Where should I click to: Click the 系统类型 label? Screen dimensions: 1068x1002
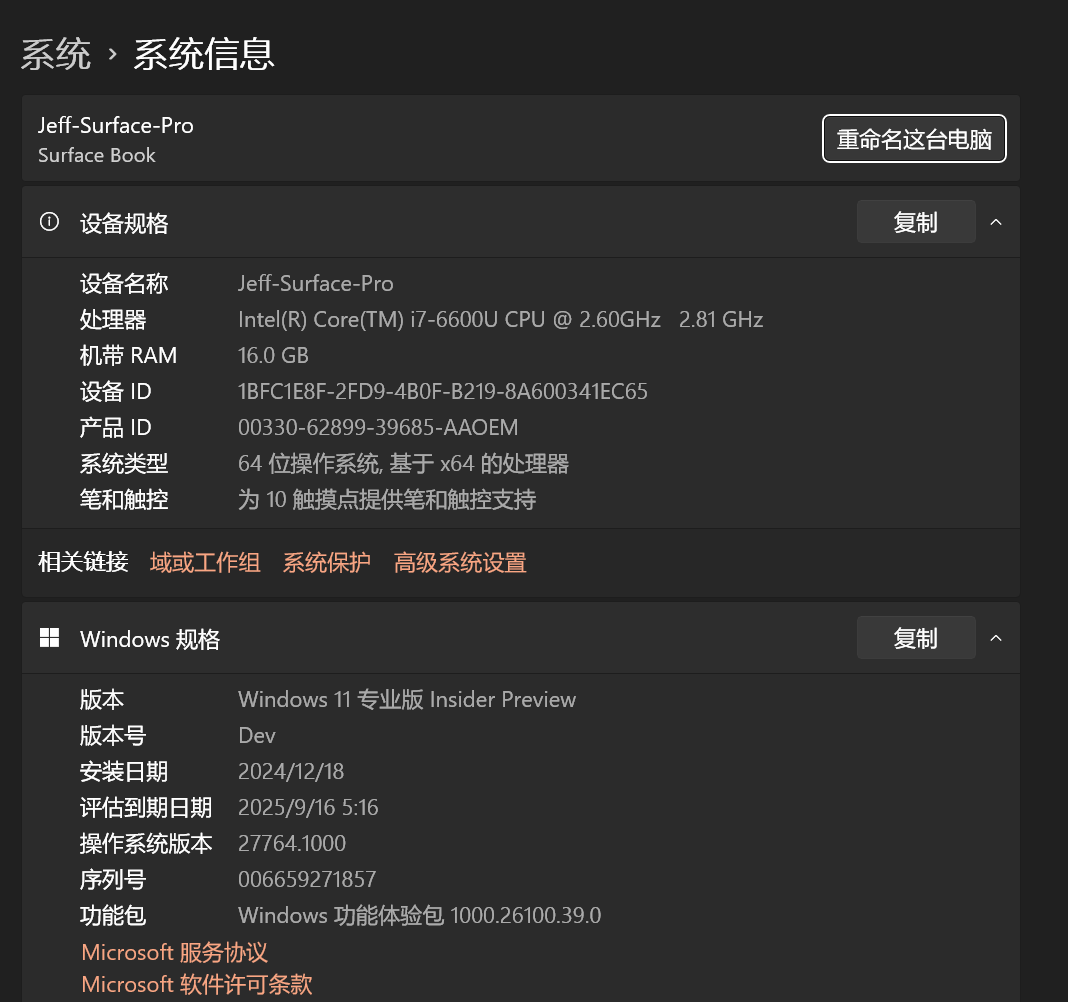124,464
